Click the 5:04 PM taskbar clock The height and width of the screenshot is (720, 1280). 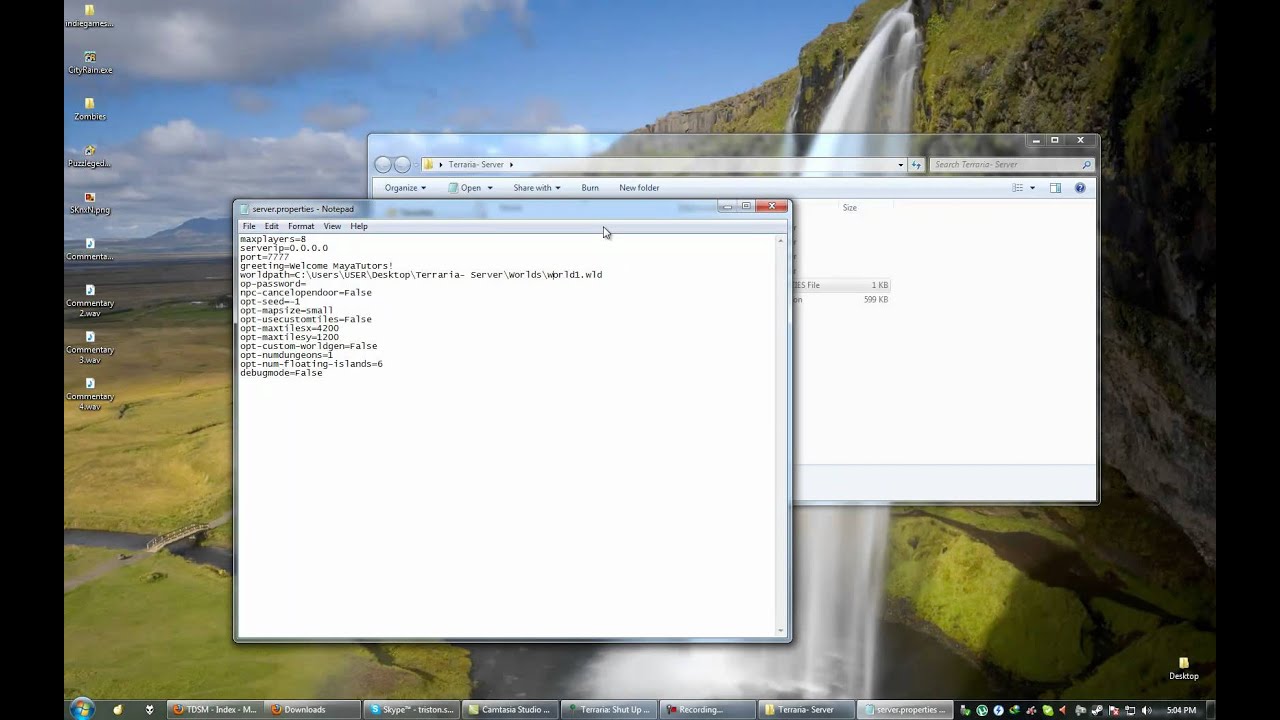(1181, 710)
